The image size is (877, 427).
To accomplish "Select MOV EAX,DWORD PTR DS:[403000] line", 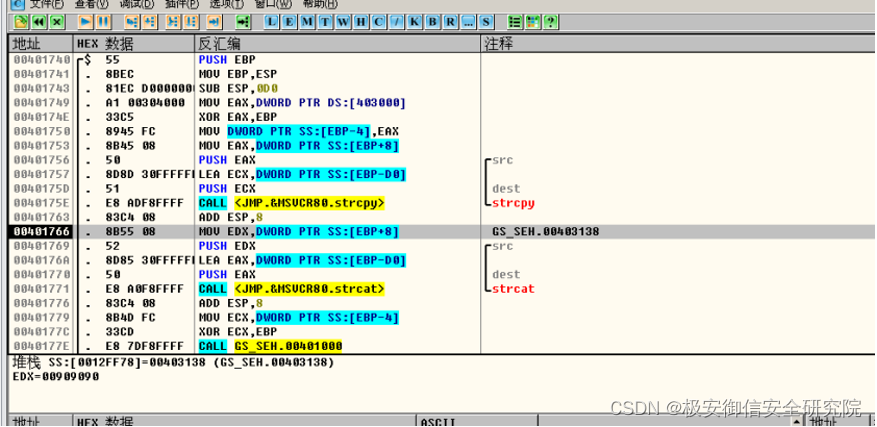I will pos(302,103).
